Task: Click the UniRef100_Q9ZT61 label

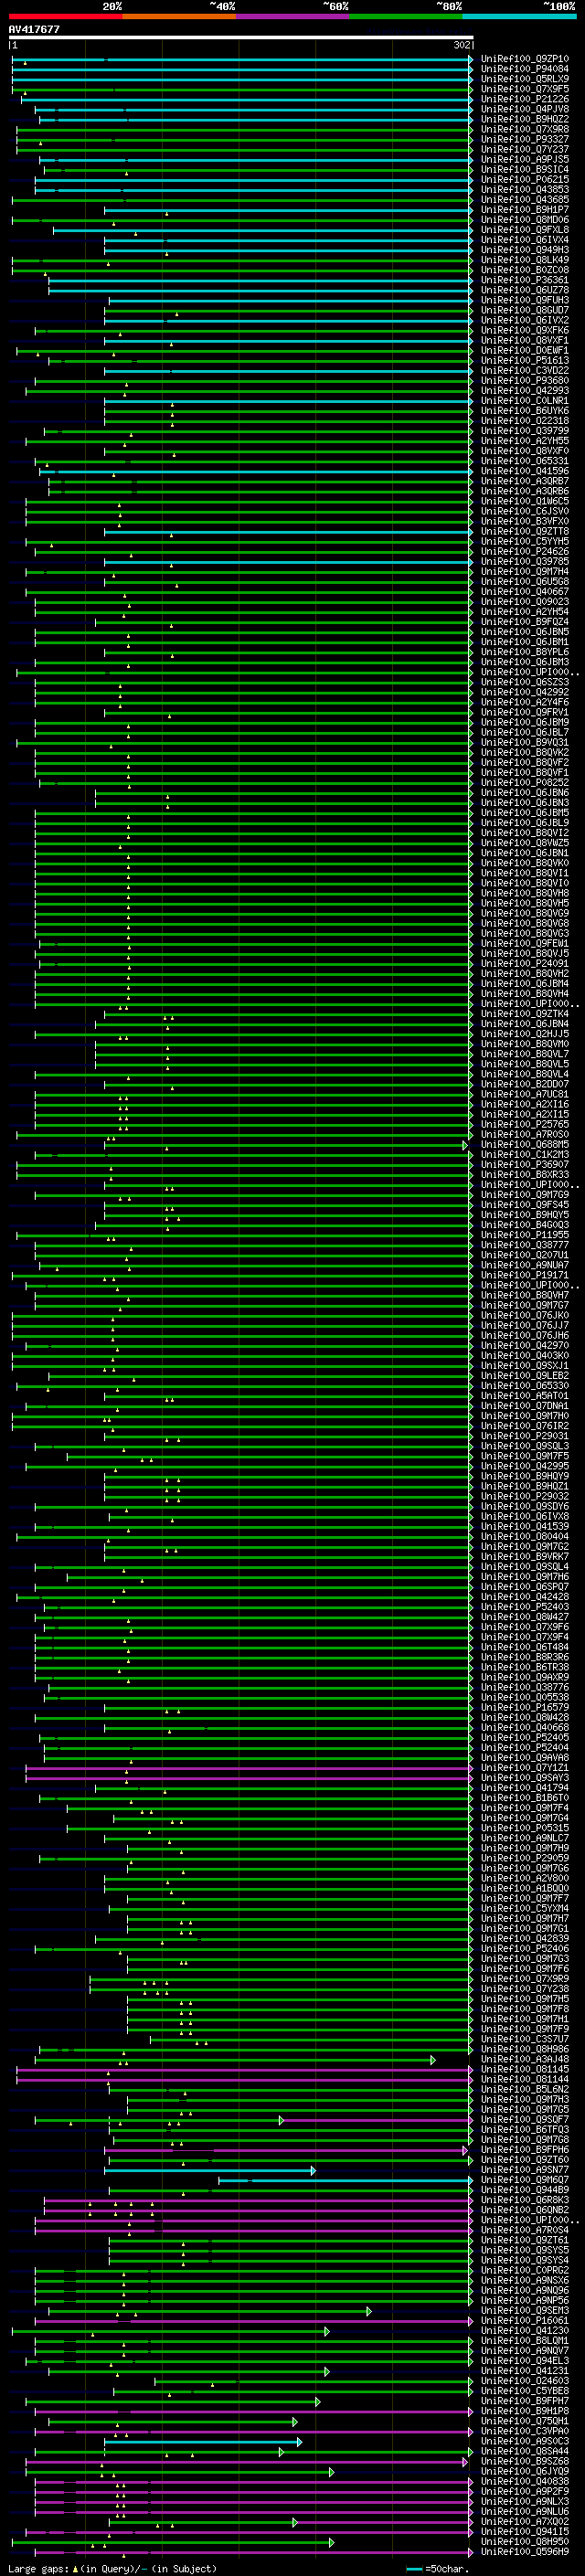Action: click(x=525, y=2240)
